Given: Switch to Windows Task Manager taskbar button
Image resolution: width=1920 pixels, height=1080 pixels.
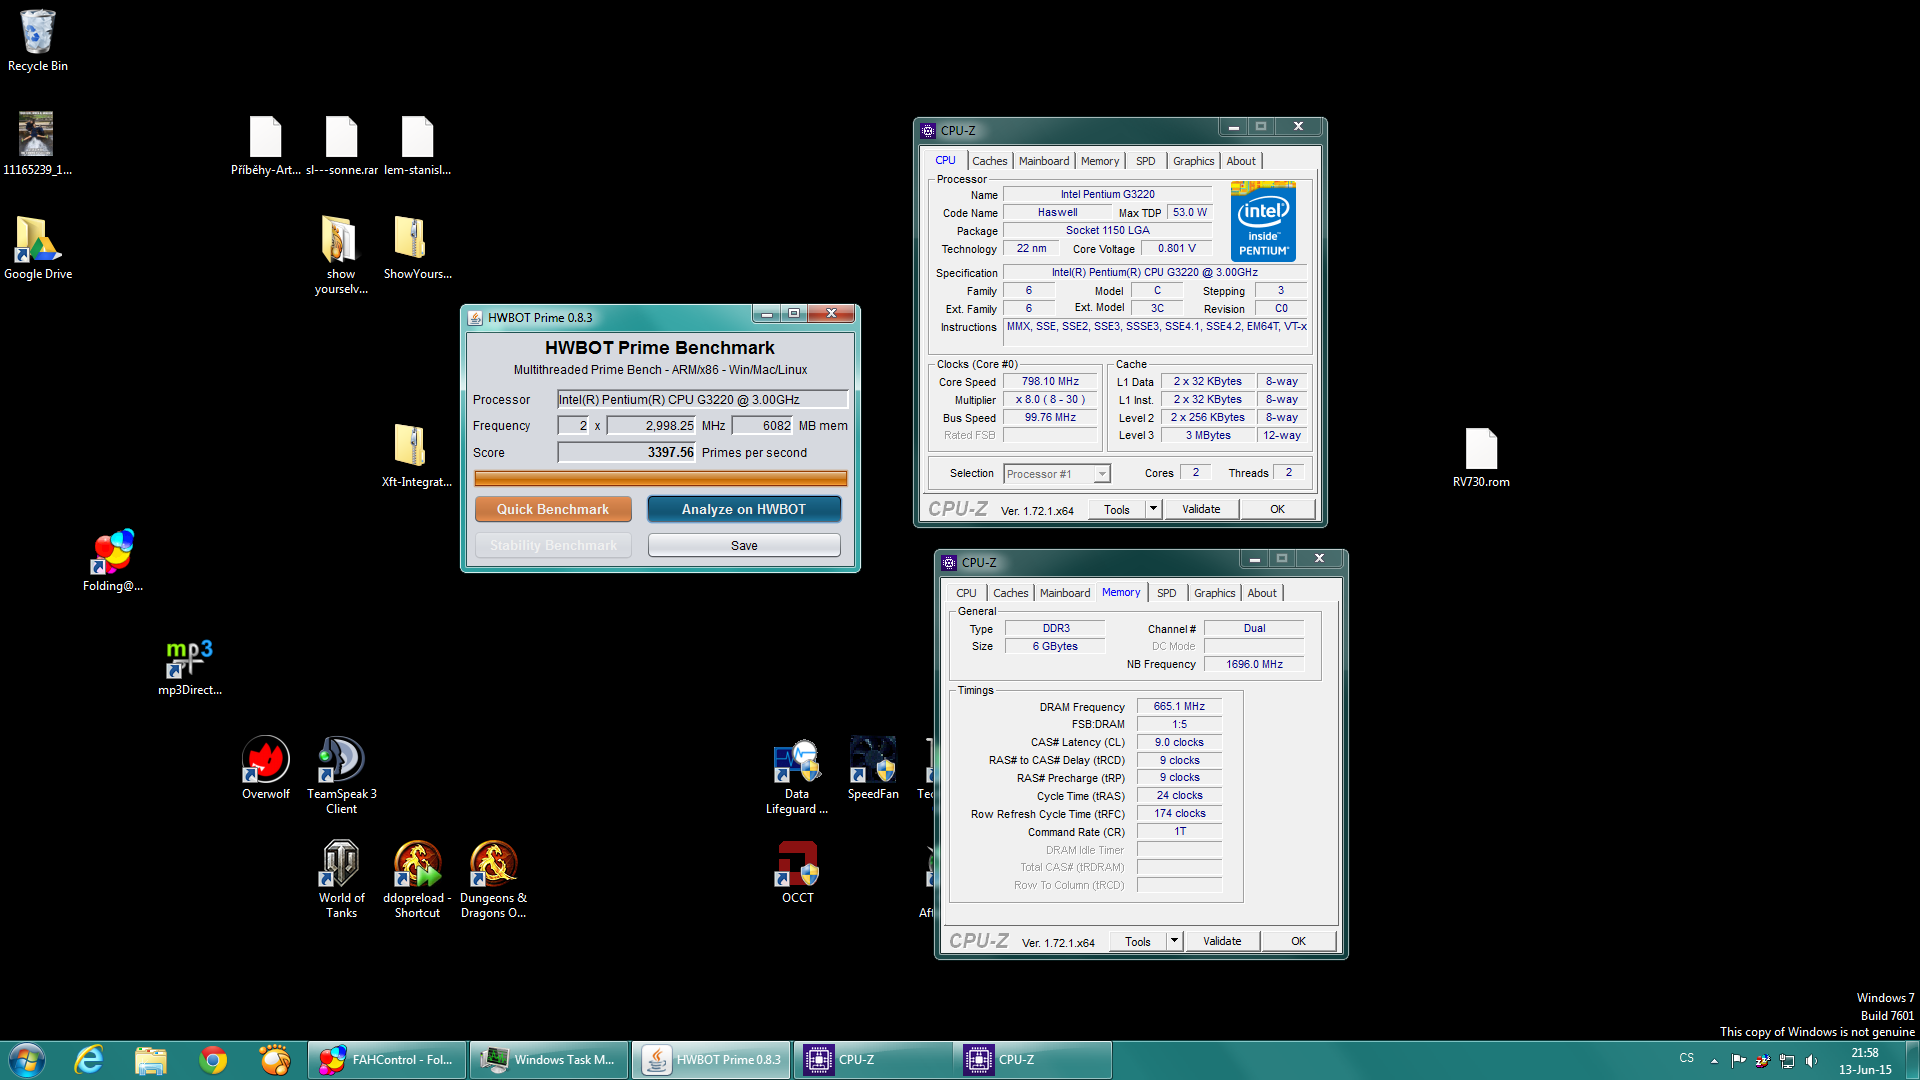Looking at the screenshot, I should 549,1060.
